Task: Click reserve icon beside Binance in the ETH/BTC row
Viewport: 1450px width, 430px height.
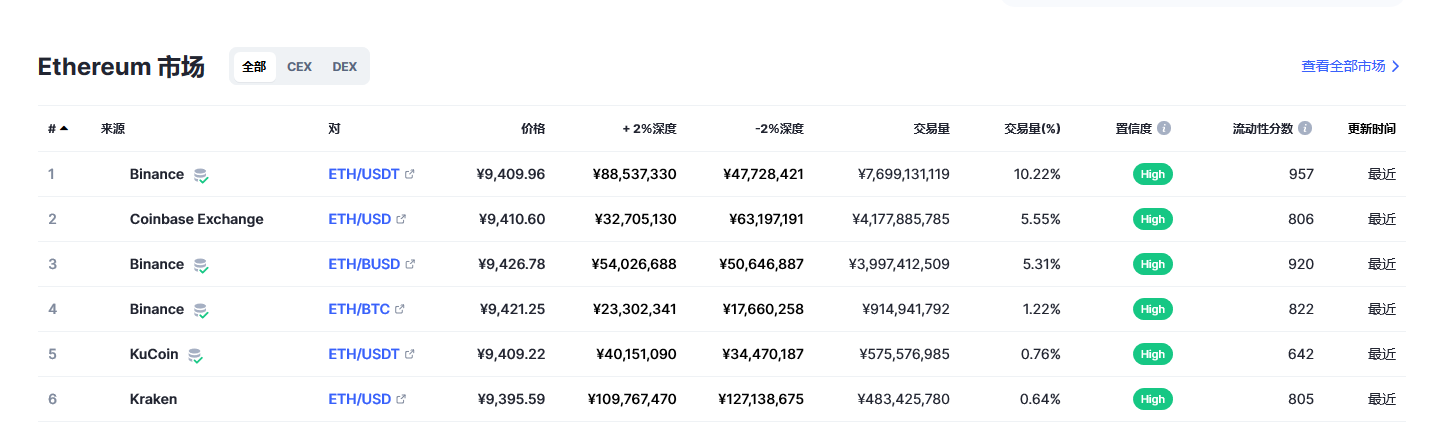Action: [201, 310]
